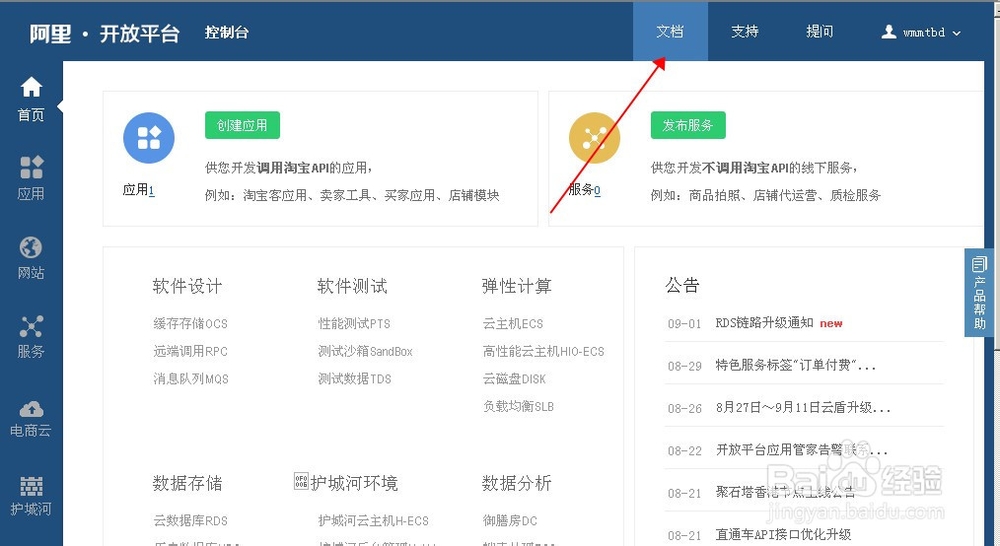
Task: Click the 软件设计 heading
Action: tap(187, 286)
